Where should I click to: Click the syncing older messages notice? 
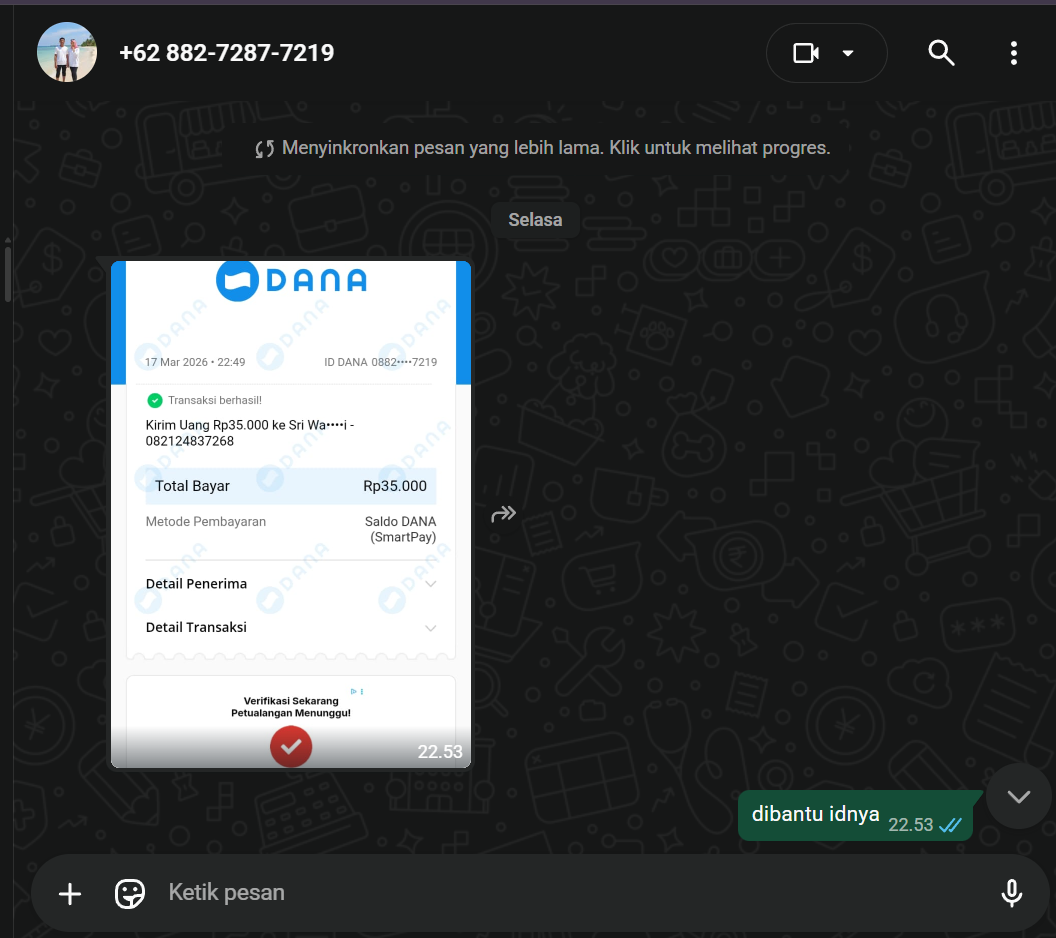pyautogui.click(x=542, y=147)
